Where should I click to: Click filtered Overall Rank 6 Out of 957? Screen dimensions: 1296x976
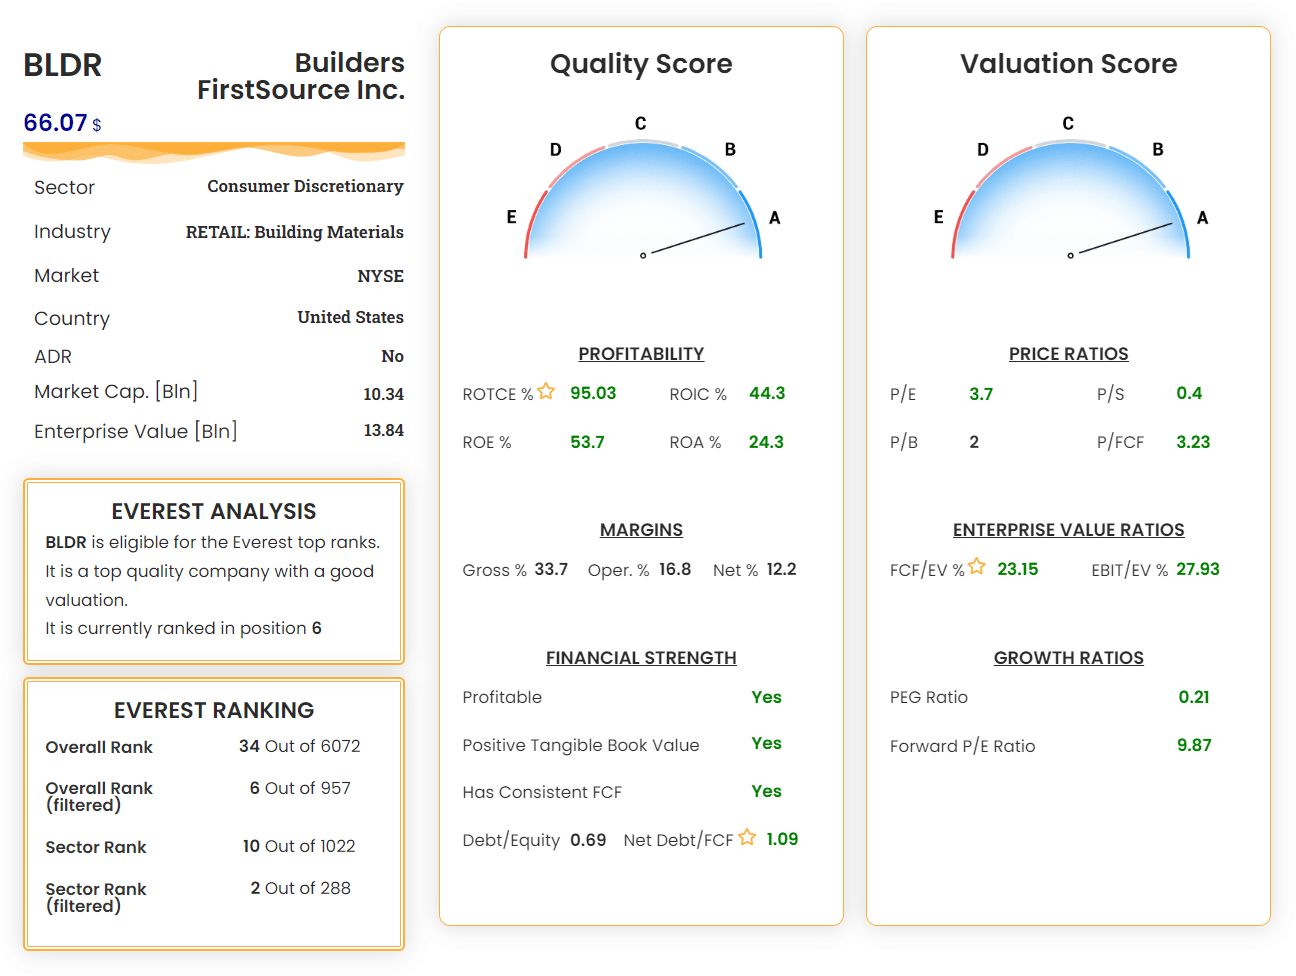[x=300, y=788]
